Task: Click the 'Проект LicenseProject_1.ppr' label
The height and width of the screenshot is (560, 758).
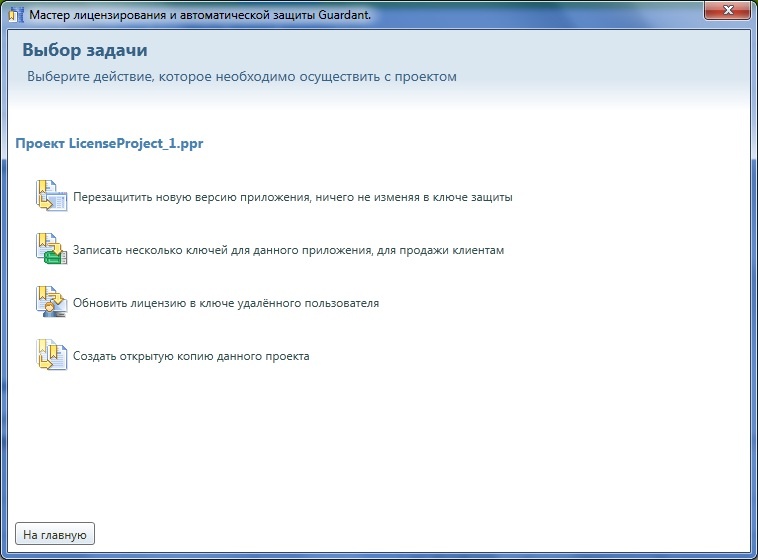Action: point(110,143)
